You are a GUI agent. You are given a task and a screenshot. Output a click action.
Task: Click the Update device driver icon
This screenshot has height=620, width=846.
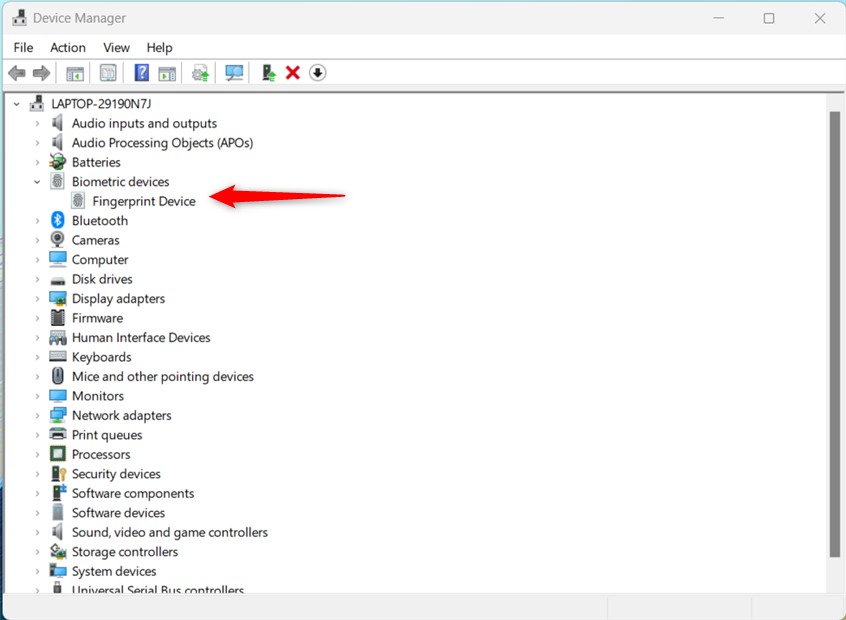[200, 73]
